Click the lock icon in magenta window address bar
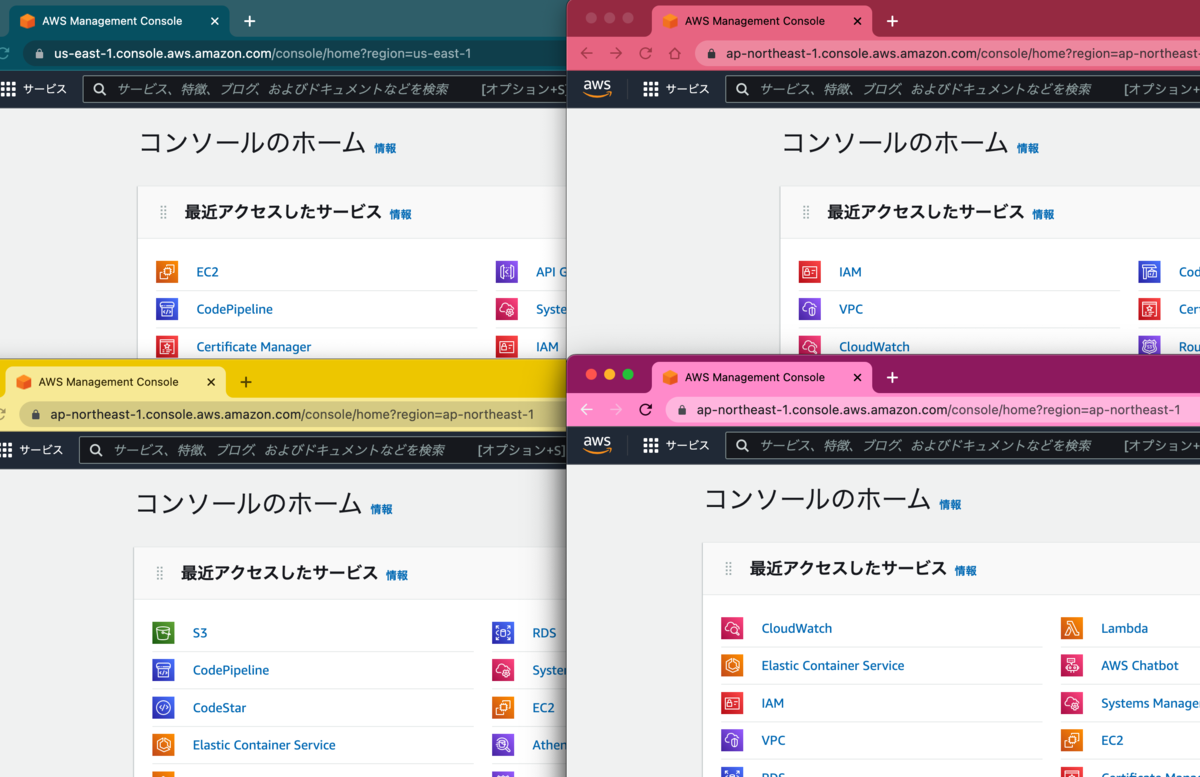Viewport: 1200px width, 777px height. coord(682,410)
